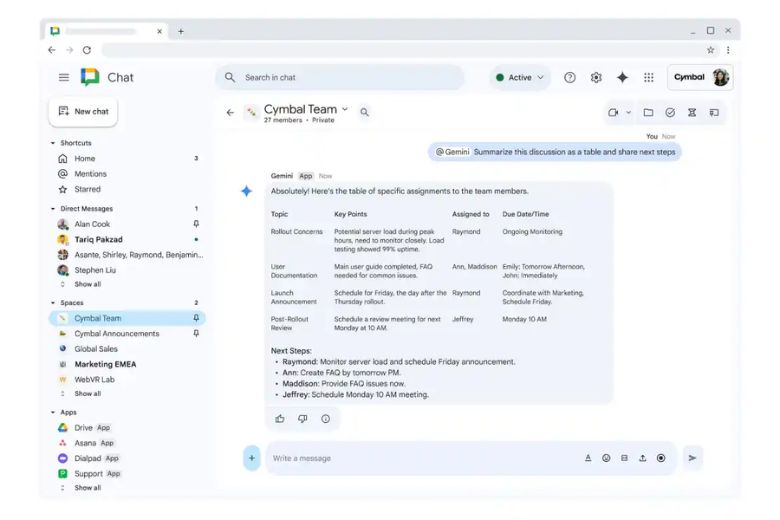Click the Search in chat field

340,77
